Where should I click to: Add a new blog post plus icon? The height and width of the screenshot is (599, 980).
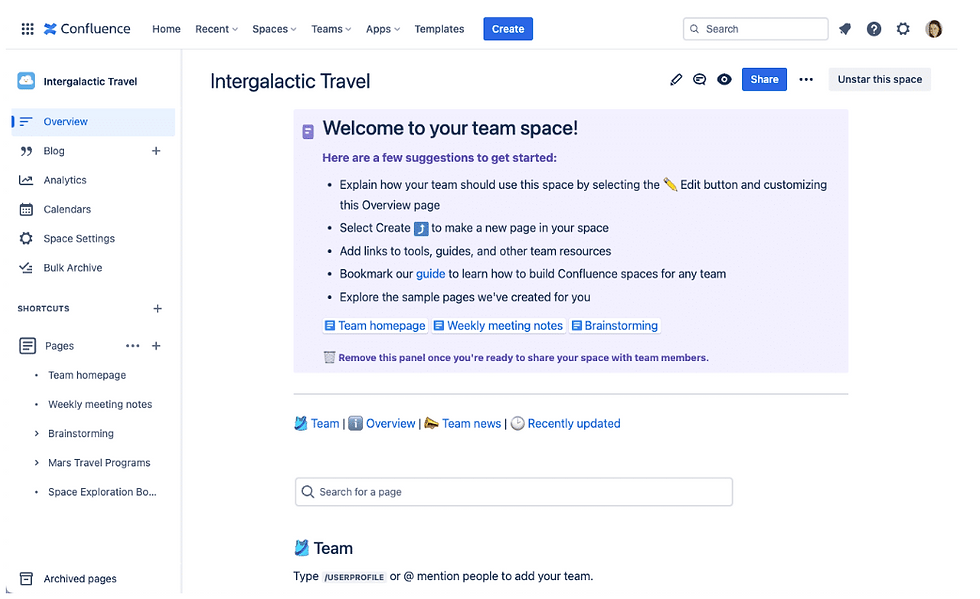click(156, 151)
